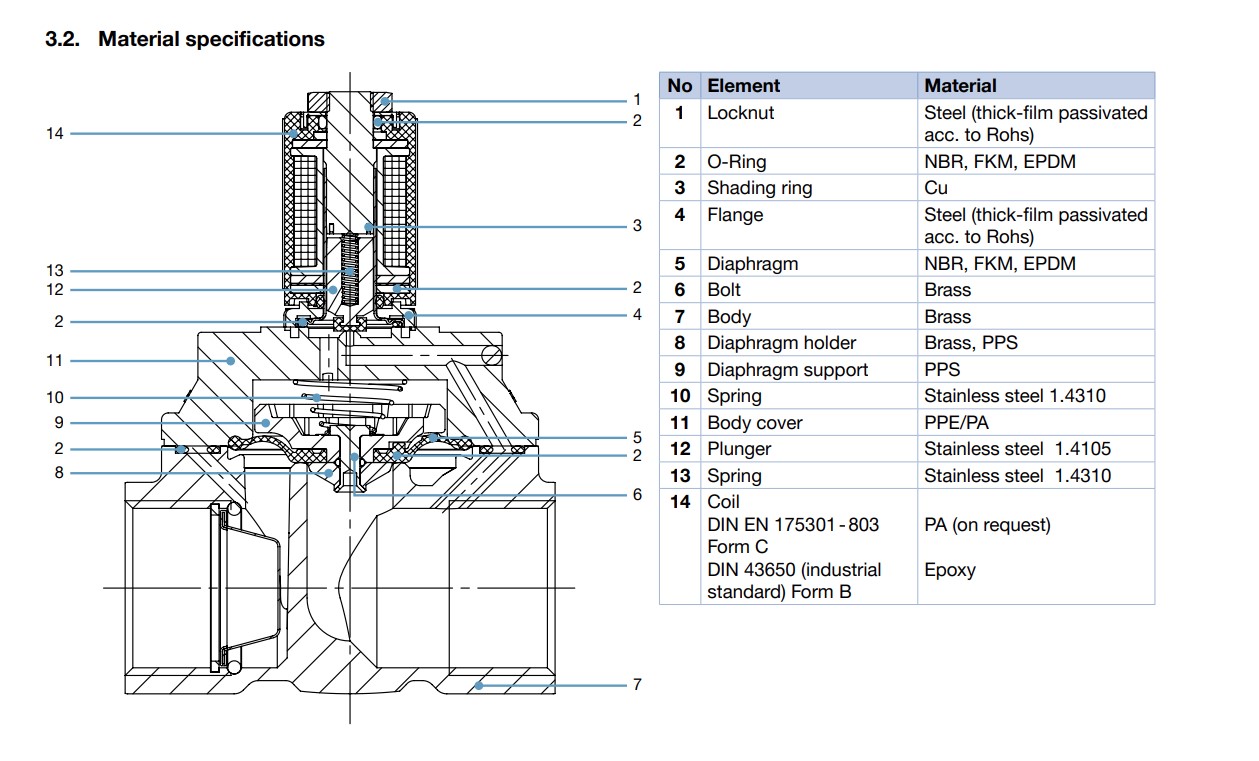Click "Coil" in row 14
This screenshot has height=761, width=1259.
tap(723, 502)
